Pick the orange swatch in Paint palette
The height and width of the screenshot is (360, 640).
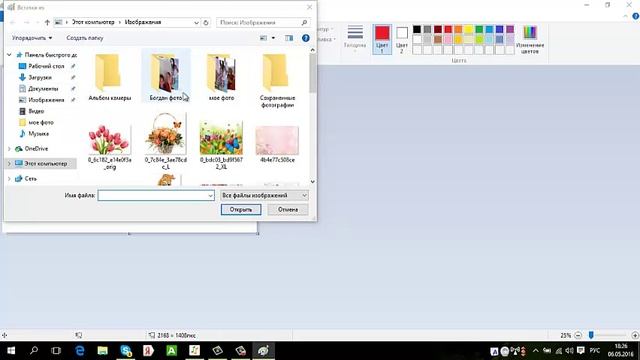(458, 29)
